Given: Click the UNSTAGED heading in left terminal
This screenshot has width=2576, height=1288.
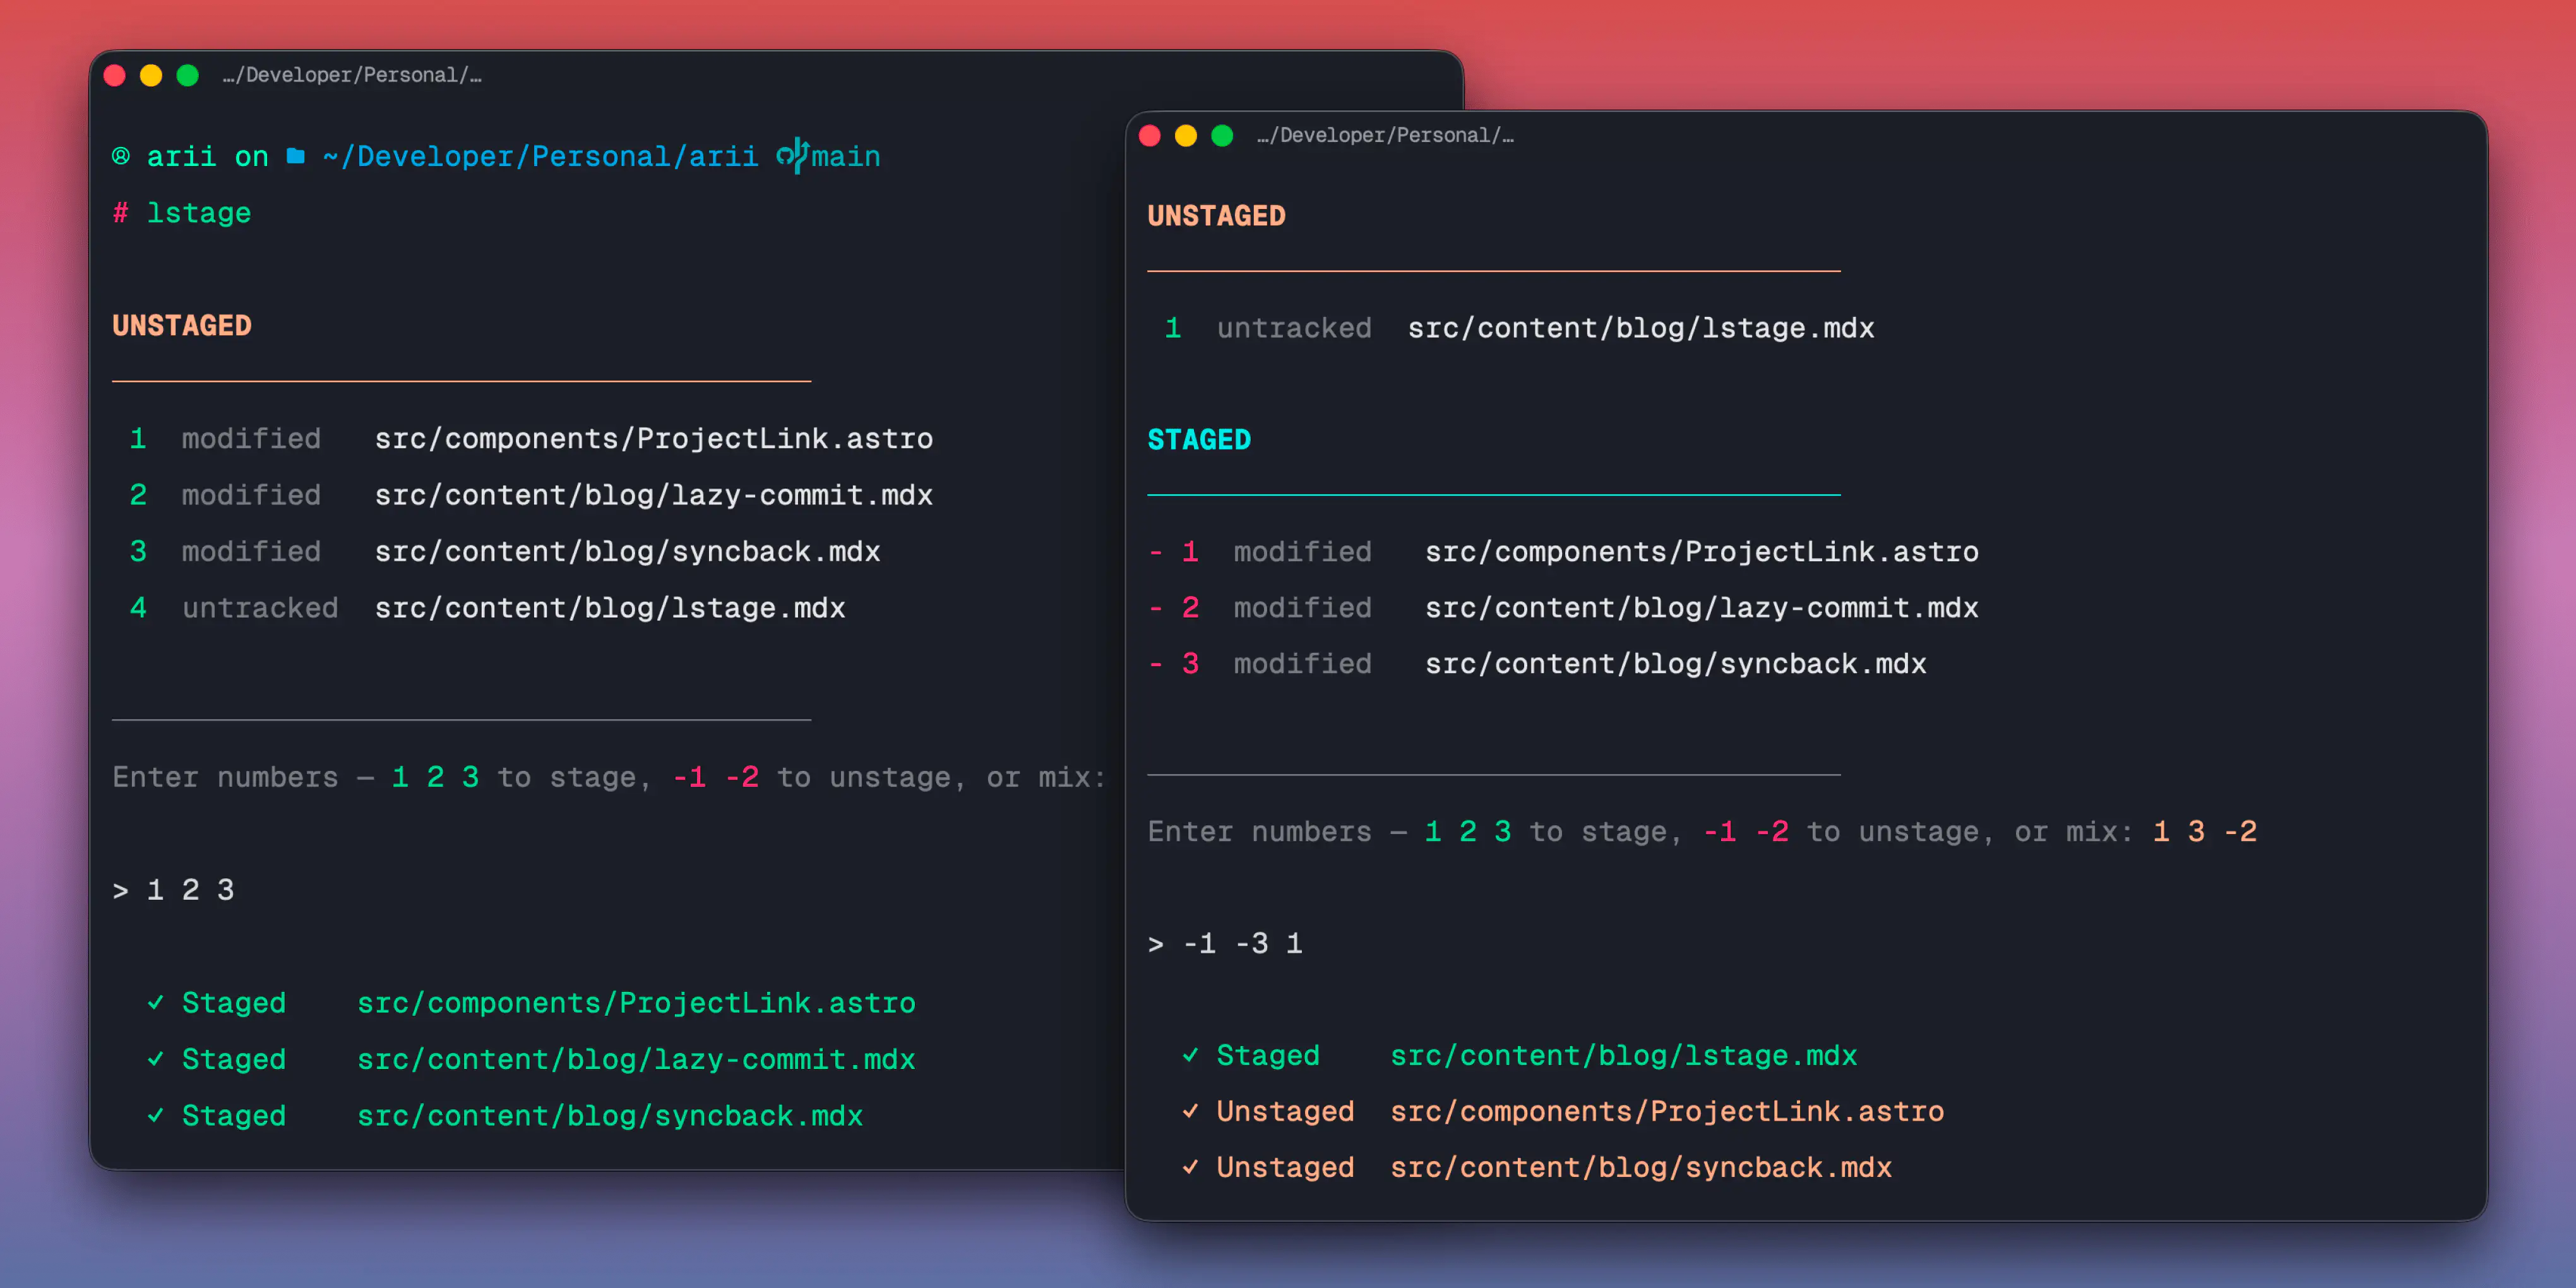Looking at the screenshot, I should point(182,325).
